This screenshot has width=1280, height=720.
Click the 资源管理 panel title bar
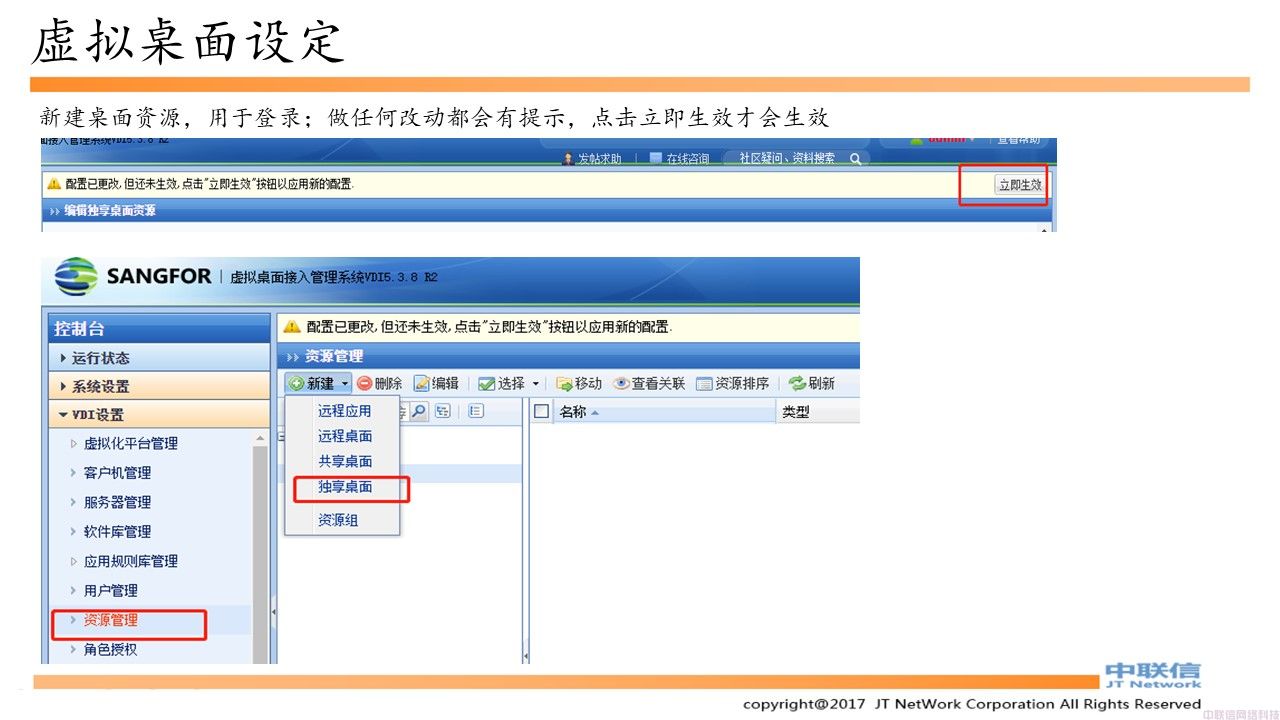567,356
